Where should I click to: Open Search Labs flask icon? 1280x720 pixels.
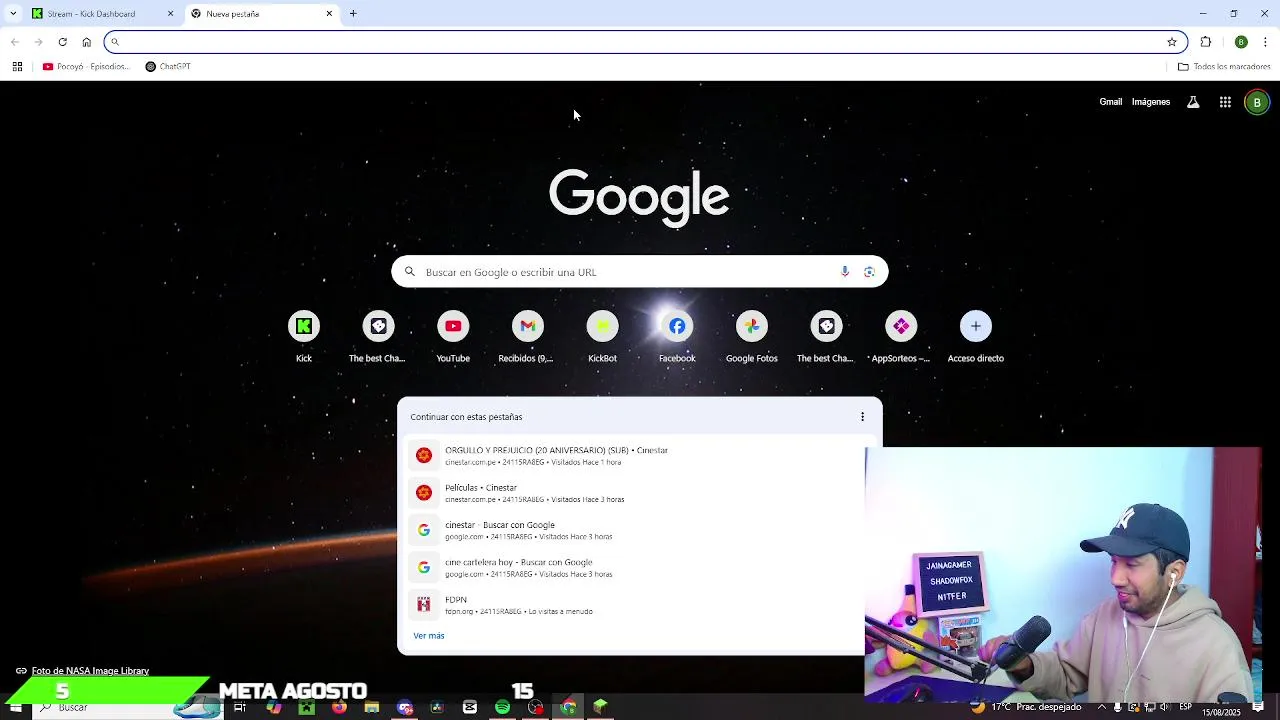pos(1193,102)
